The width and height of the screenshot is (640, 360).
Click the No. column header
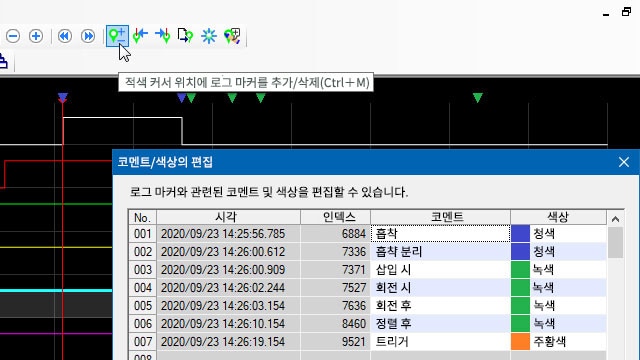142,217
